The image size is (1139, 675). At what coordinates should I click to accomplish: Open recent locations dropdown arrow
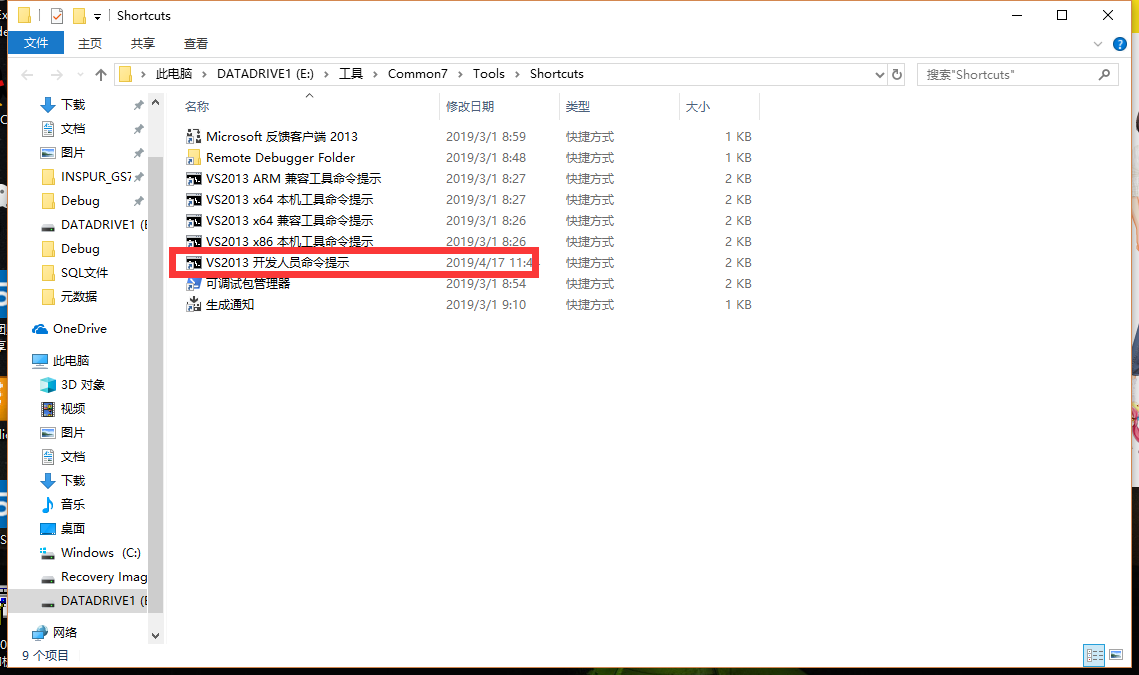[80, 74]
